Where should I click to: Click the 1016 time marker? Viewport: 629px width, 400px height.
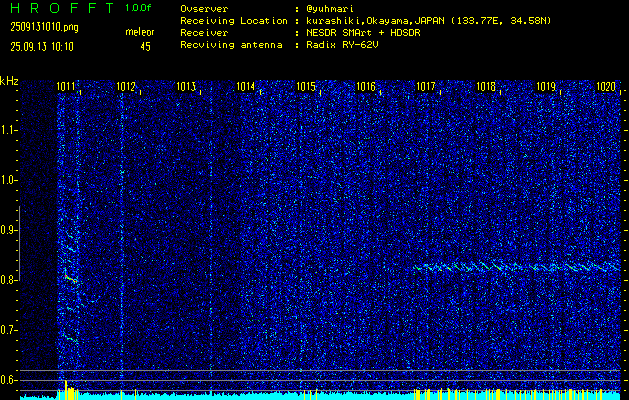(x=365, y=87)
